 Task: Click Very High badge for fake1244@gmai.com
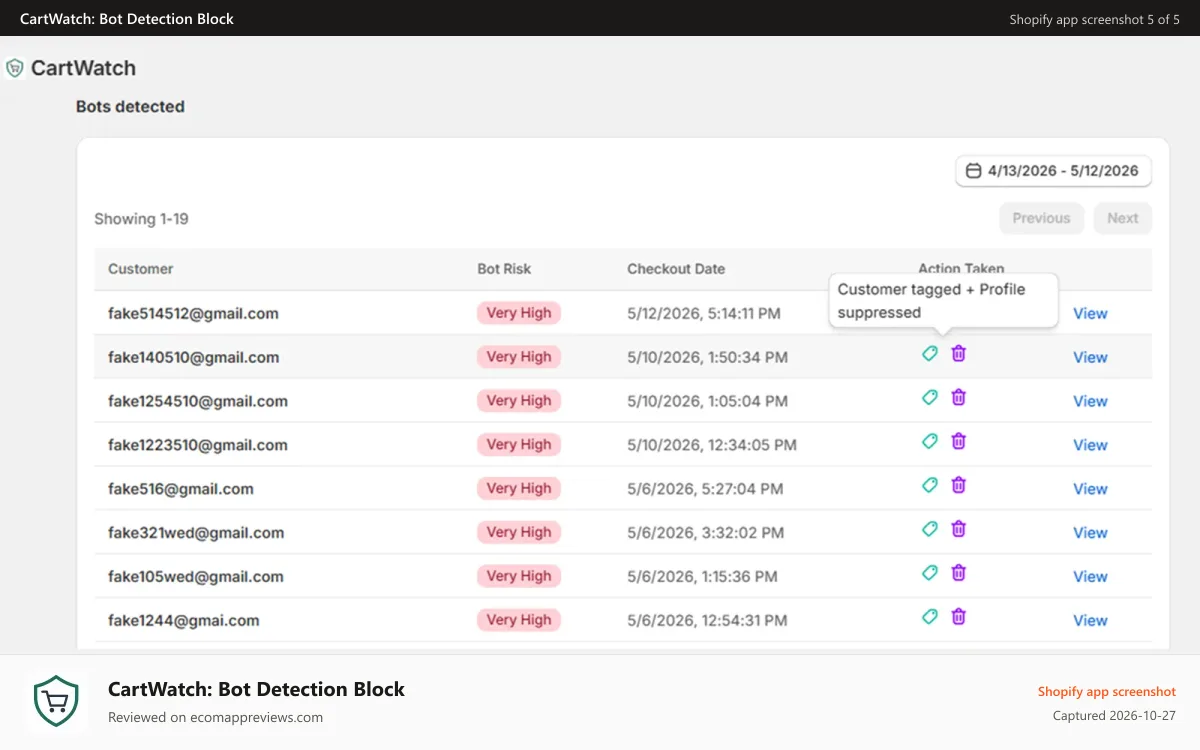[x=519, y=621]
